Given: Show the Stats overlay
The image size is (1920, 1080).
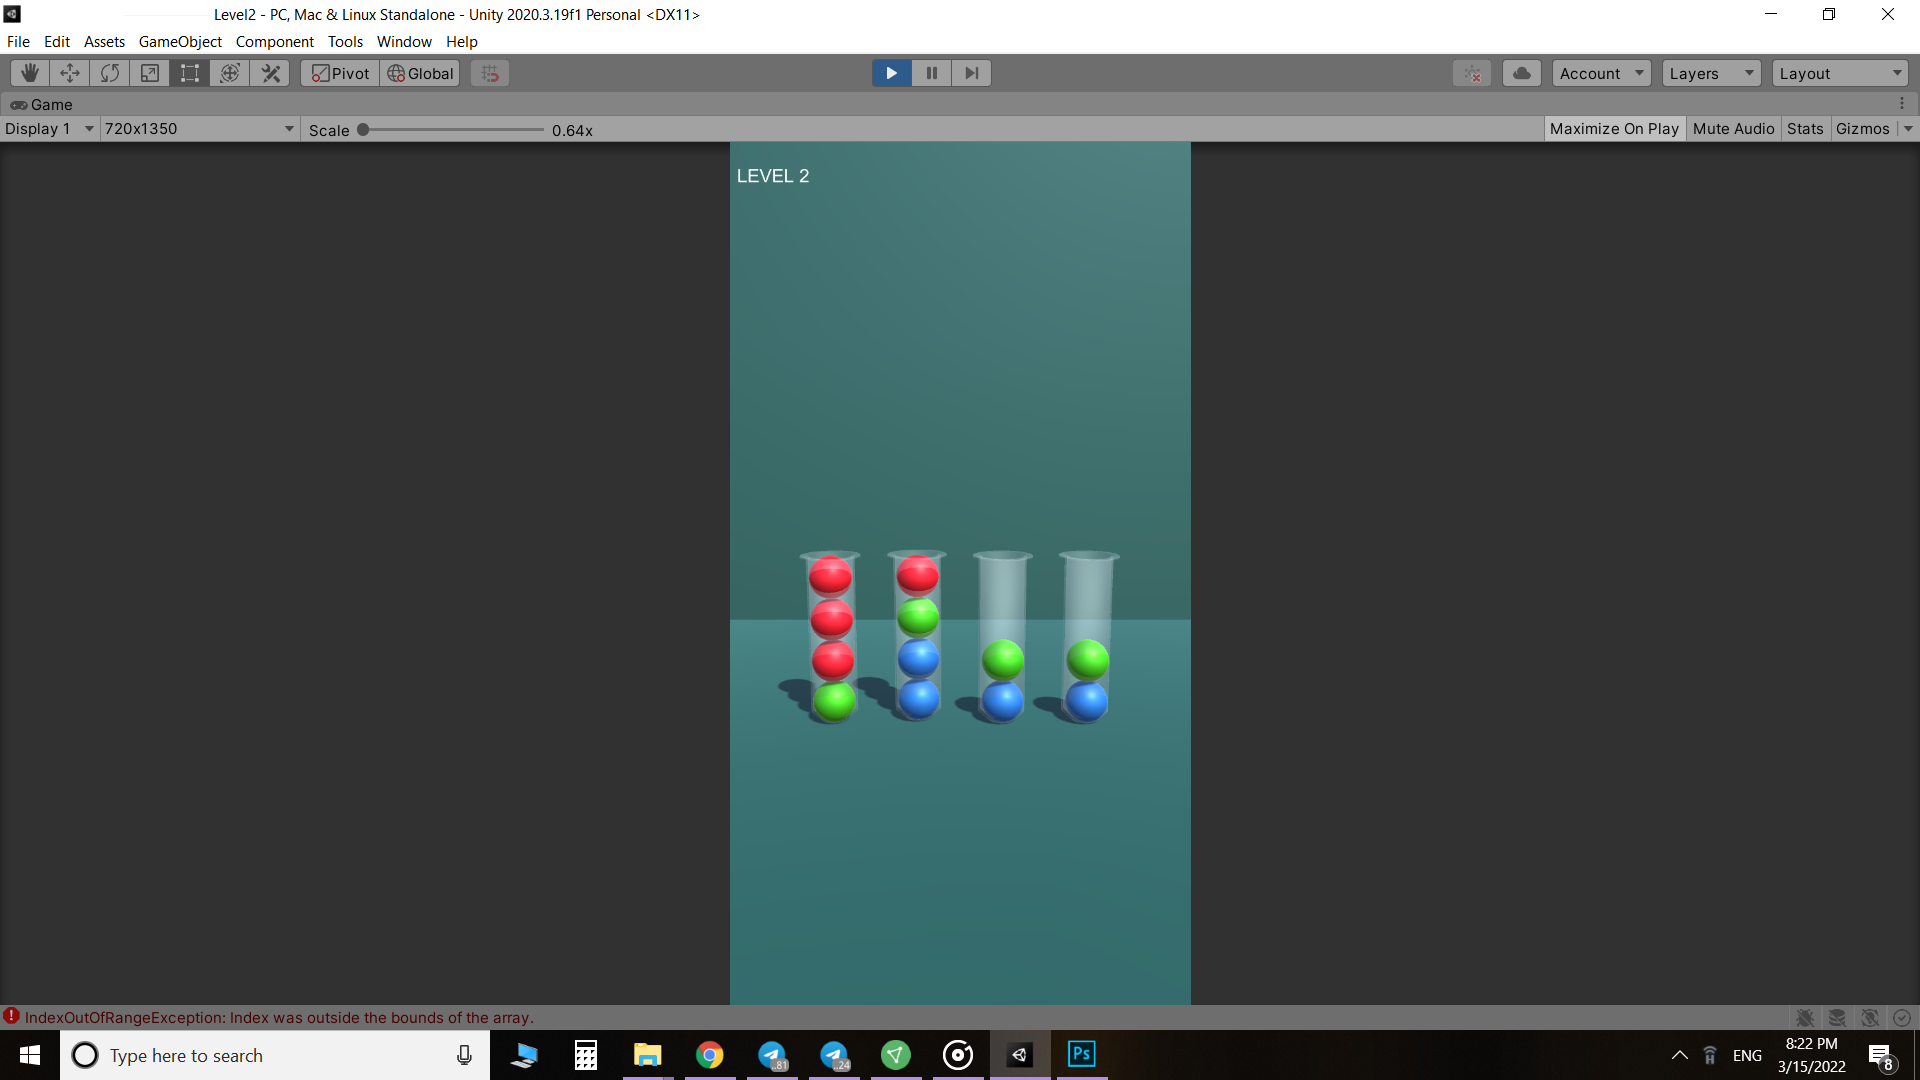Looking at the screenshot, I should [x=1805, y=129].
